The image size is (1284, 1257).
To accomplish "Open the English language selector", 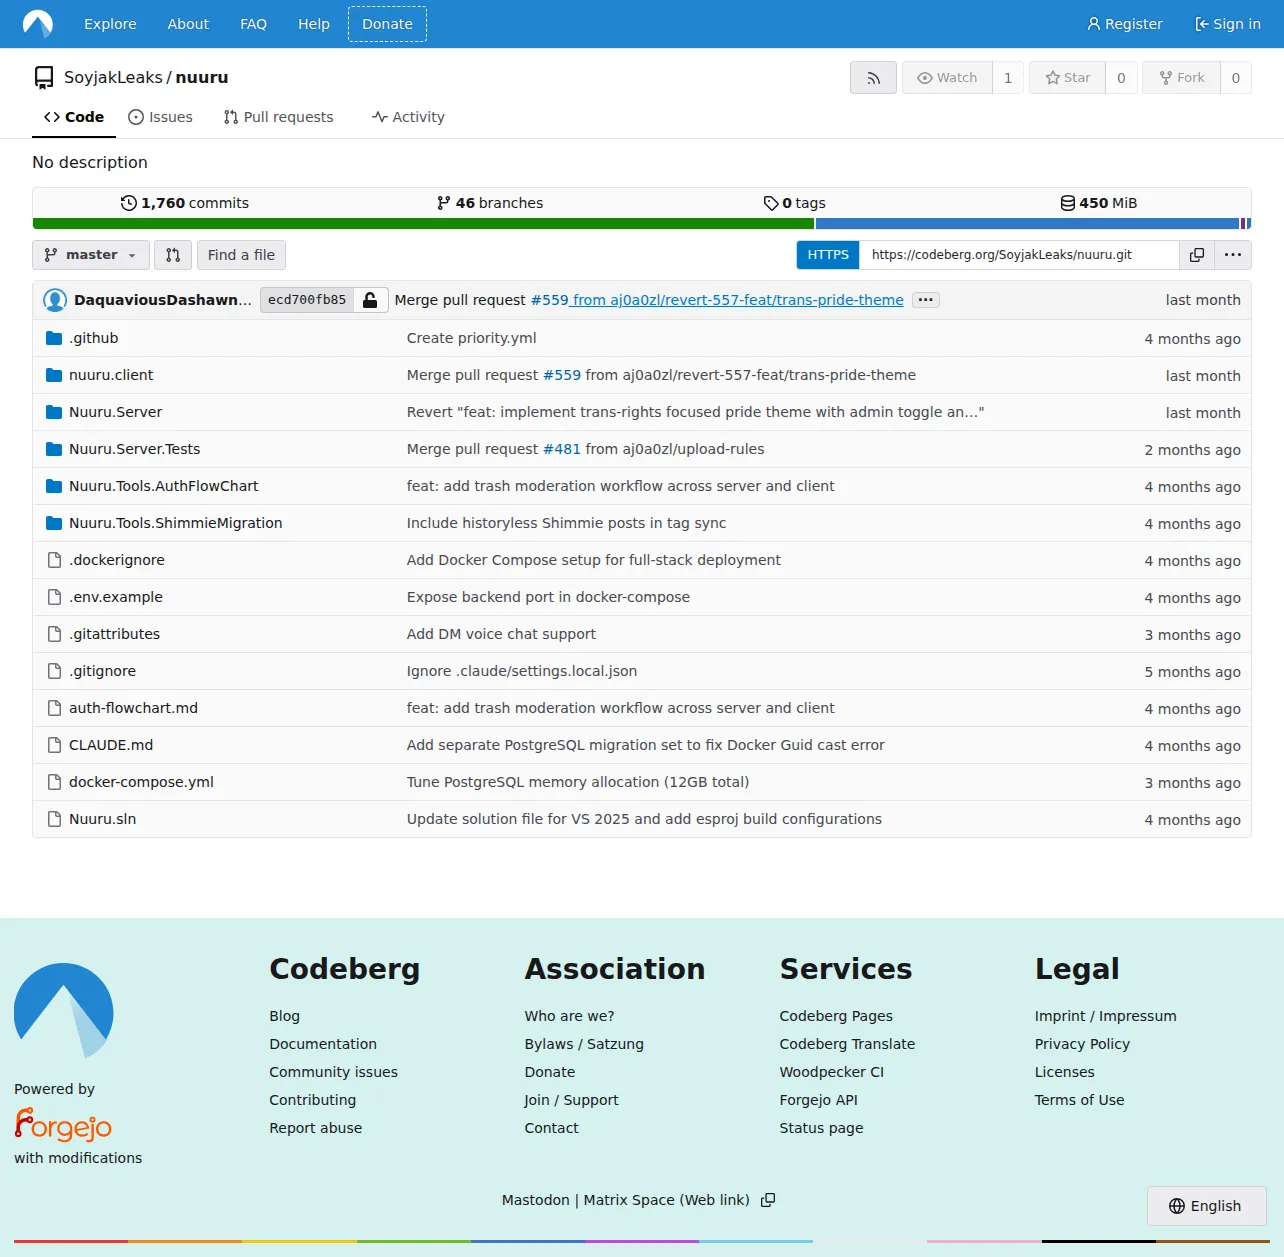I will click(1206, 1206).
